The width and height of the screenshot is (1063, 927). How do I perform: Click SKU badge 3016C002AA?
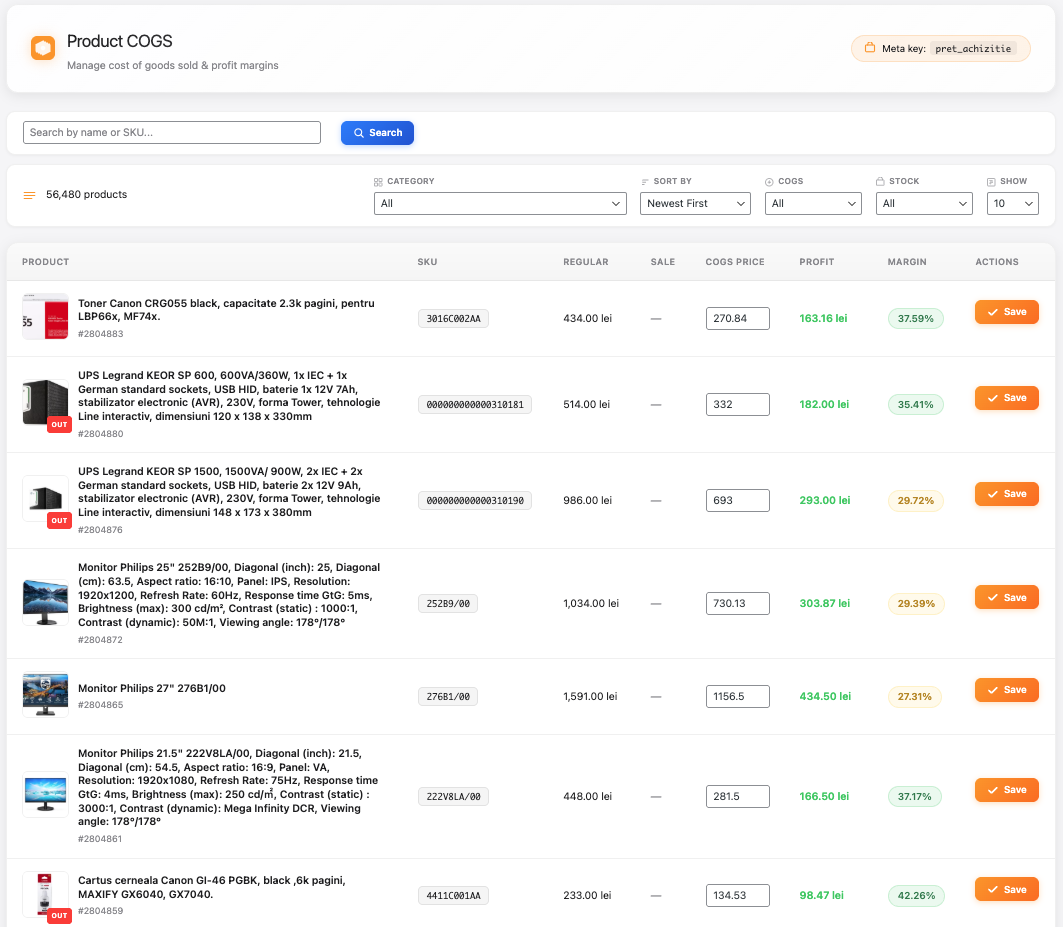454,319
